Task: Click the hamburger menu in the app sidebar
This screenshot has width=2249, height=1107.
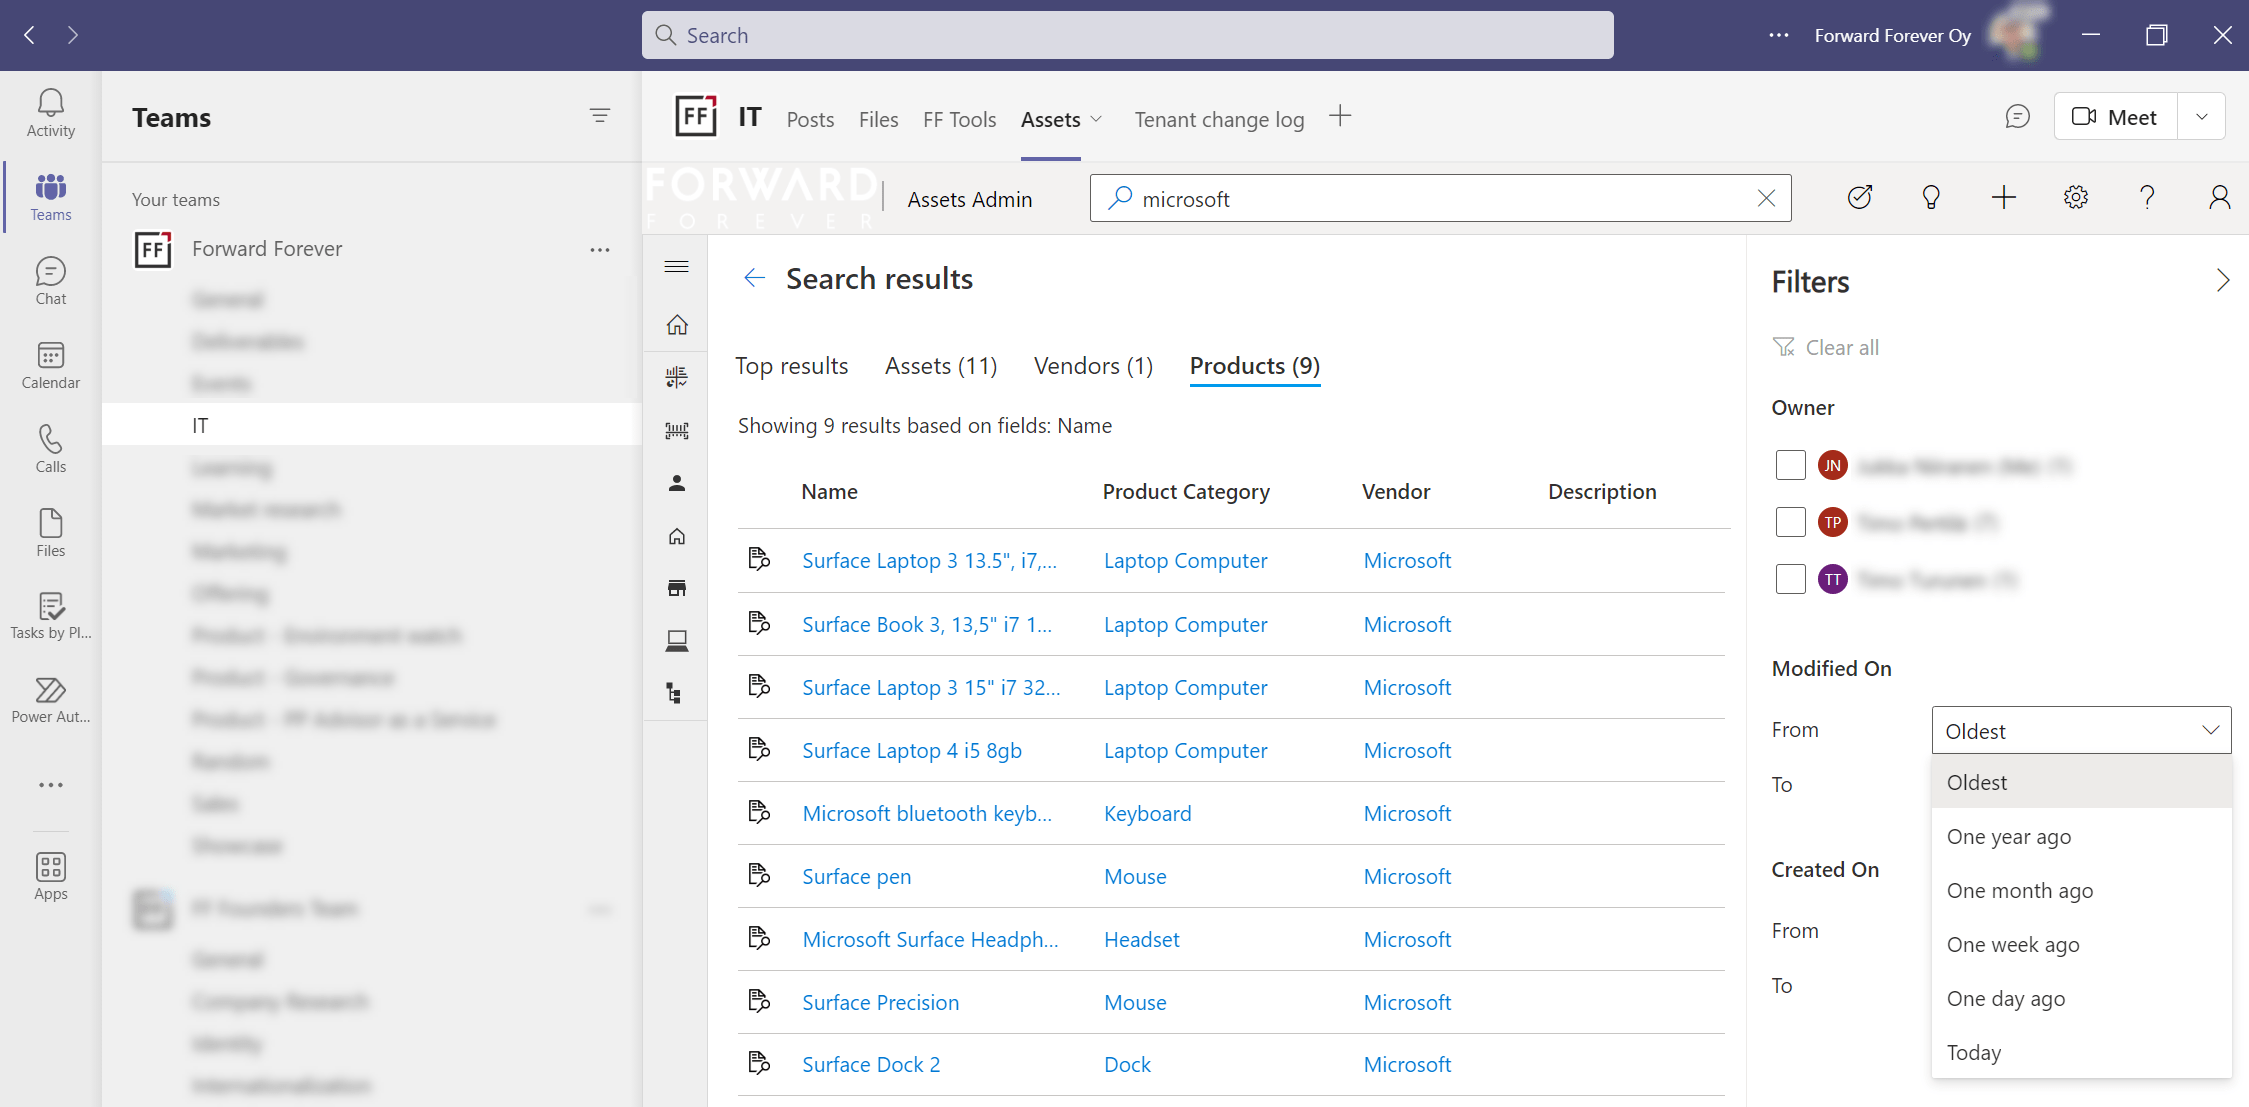Action: click(x=677, y=267)
